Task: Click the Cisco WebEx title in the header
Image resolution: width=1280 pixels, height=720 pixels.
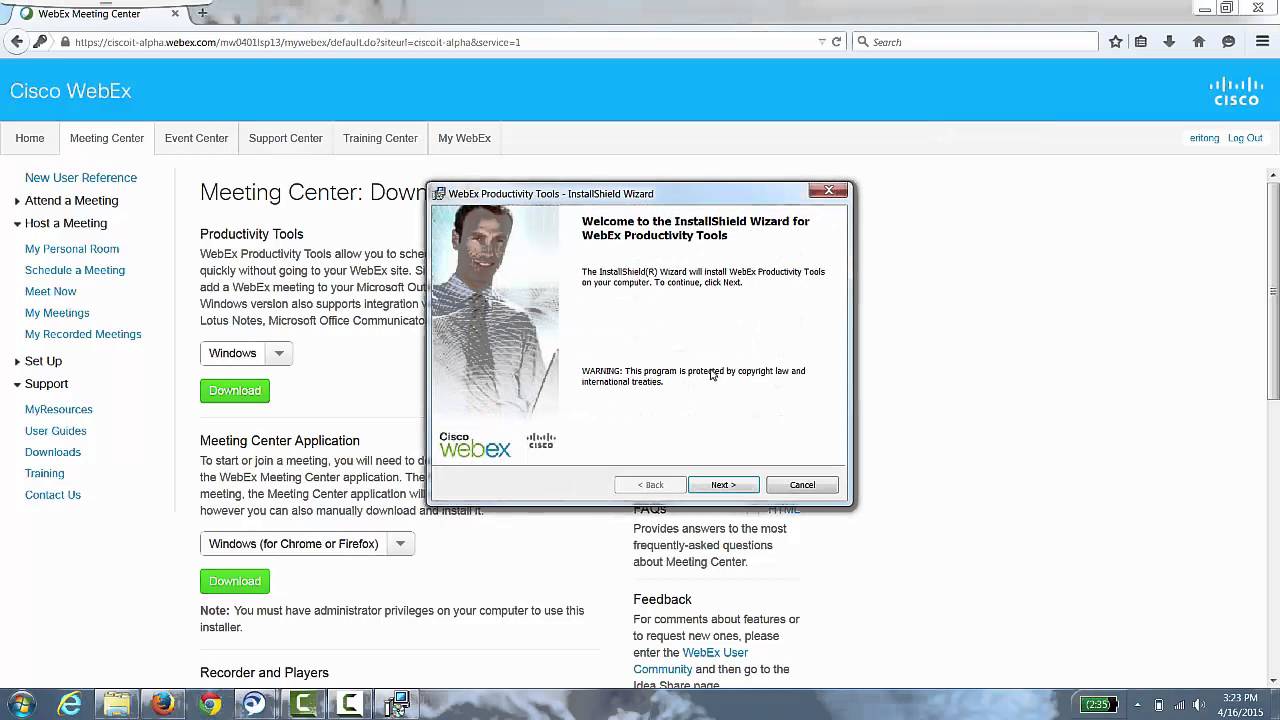Action: pyautogui.click(x=71, y=91)
